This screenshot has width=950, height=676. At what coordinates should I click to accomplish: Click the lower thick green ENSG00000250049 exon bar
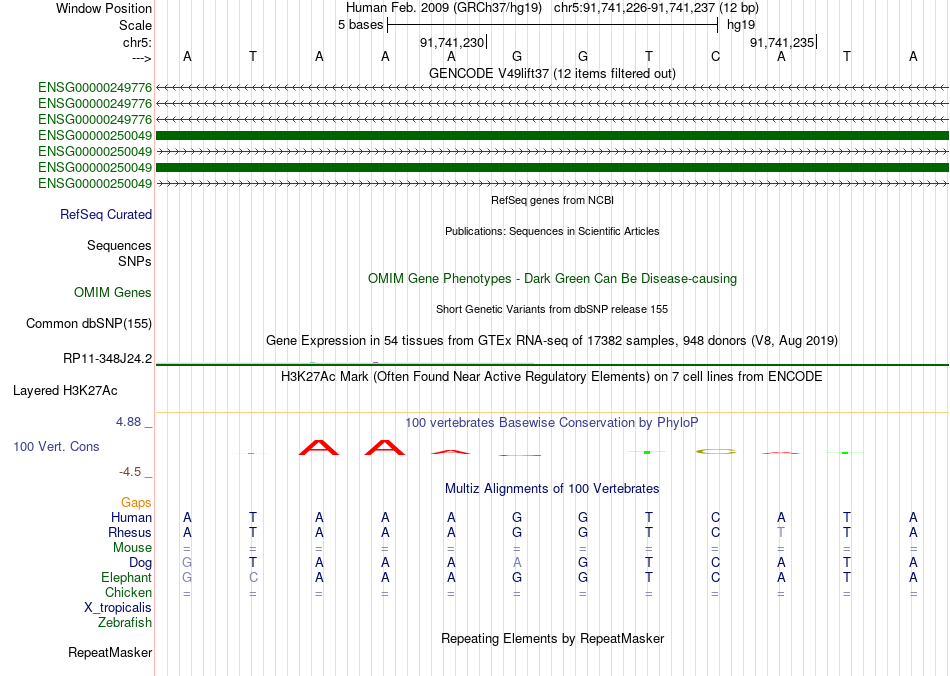coord(552,167)
